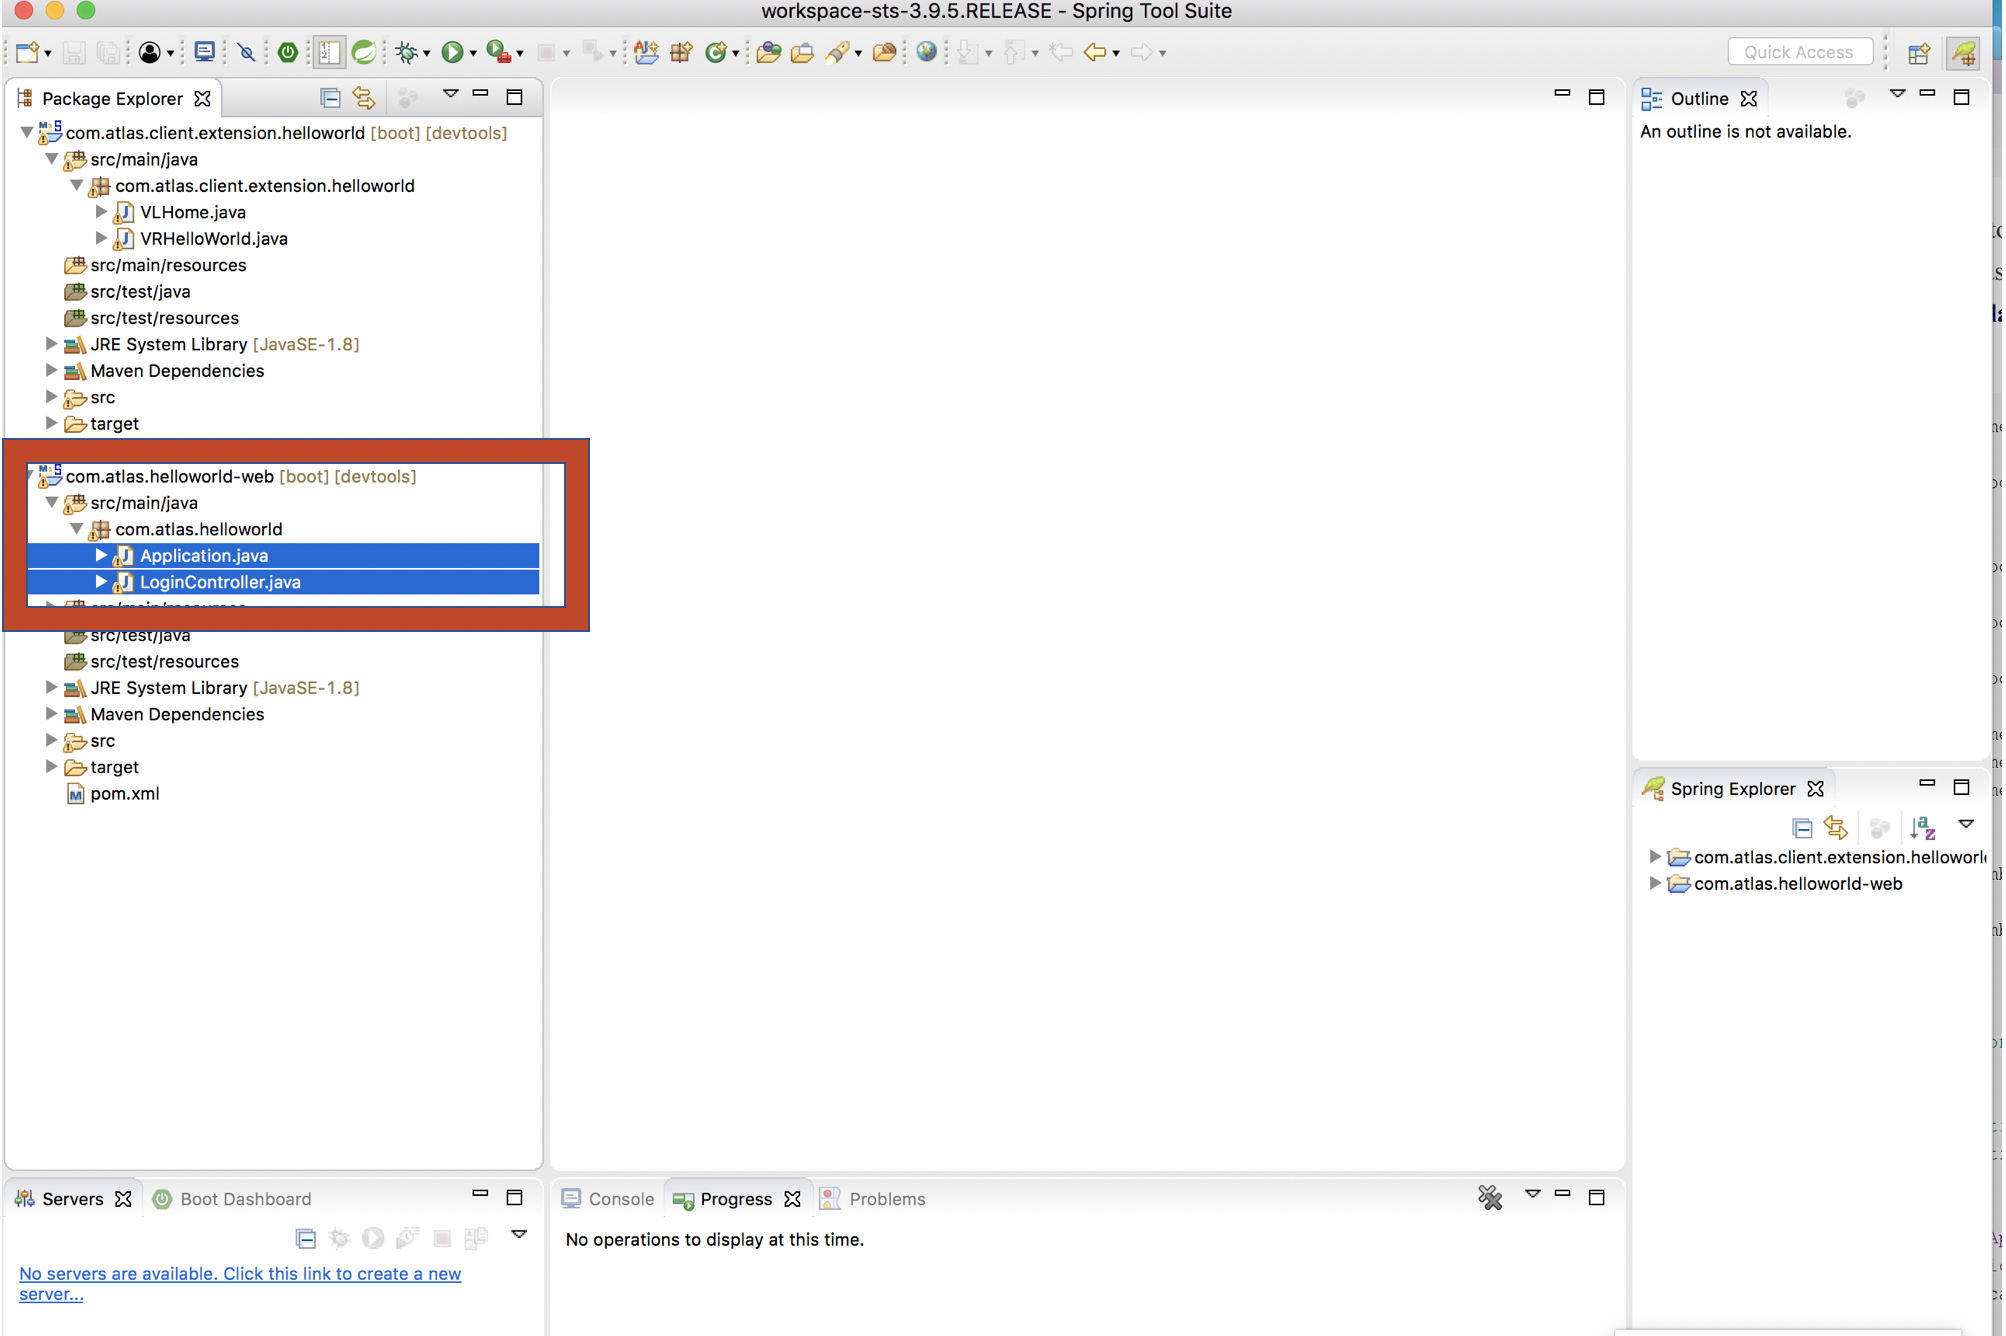
Task: Expand the VLHome.java tree node
Action: click(101, 212)
